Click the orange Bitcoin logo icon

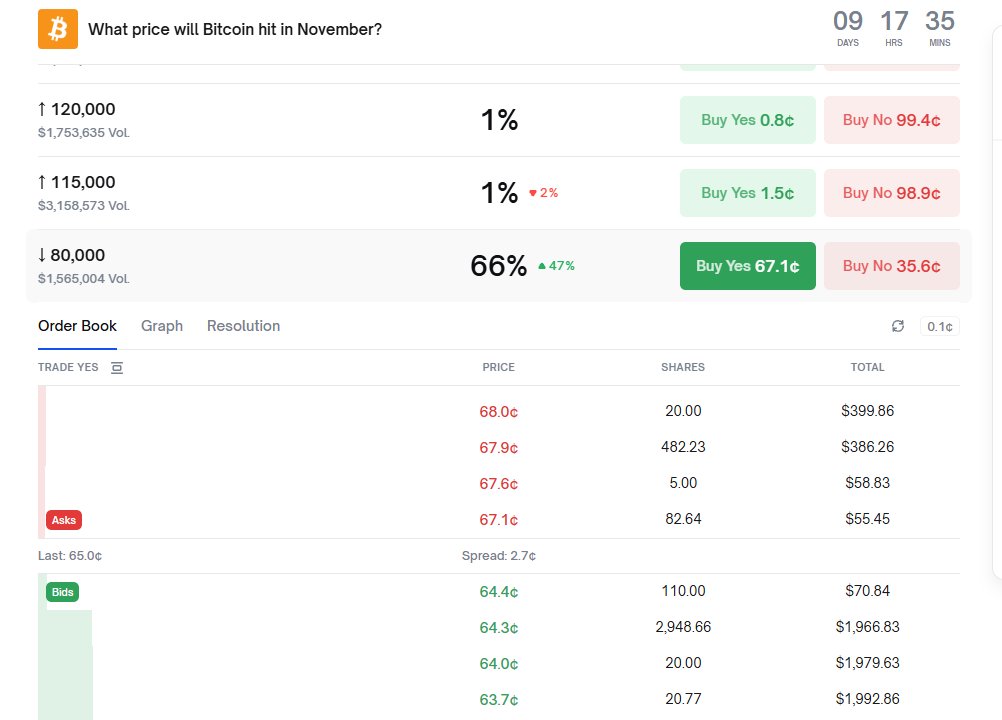click(58, 29)
